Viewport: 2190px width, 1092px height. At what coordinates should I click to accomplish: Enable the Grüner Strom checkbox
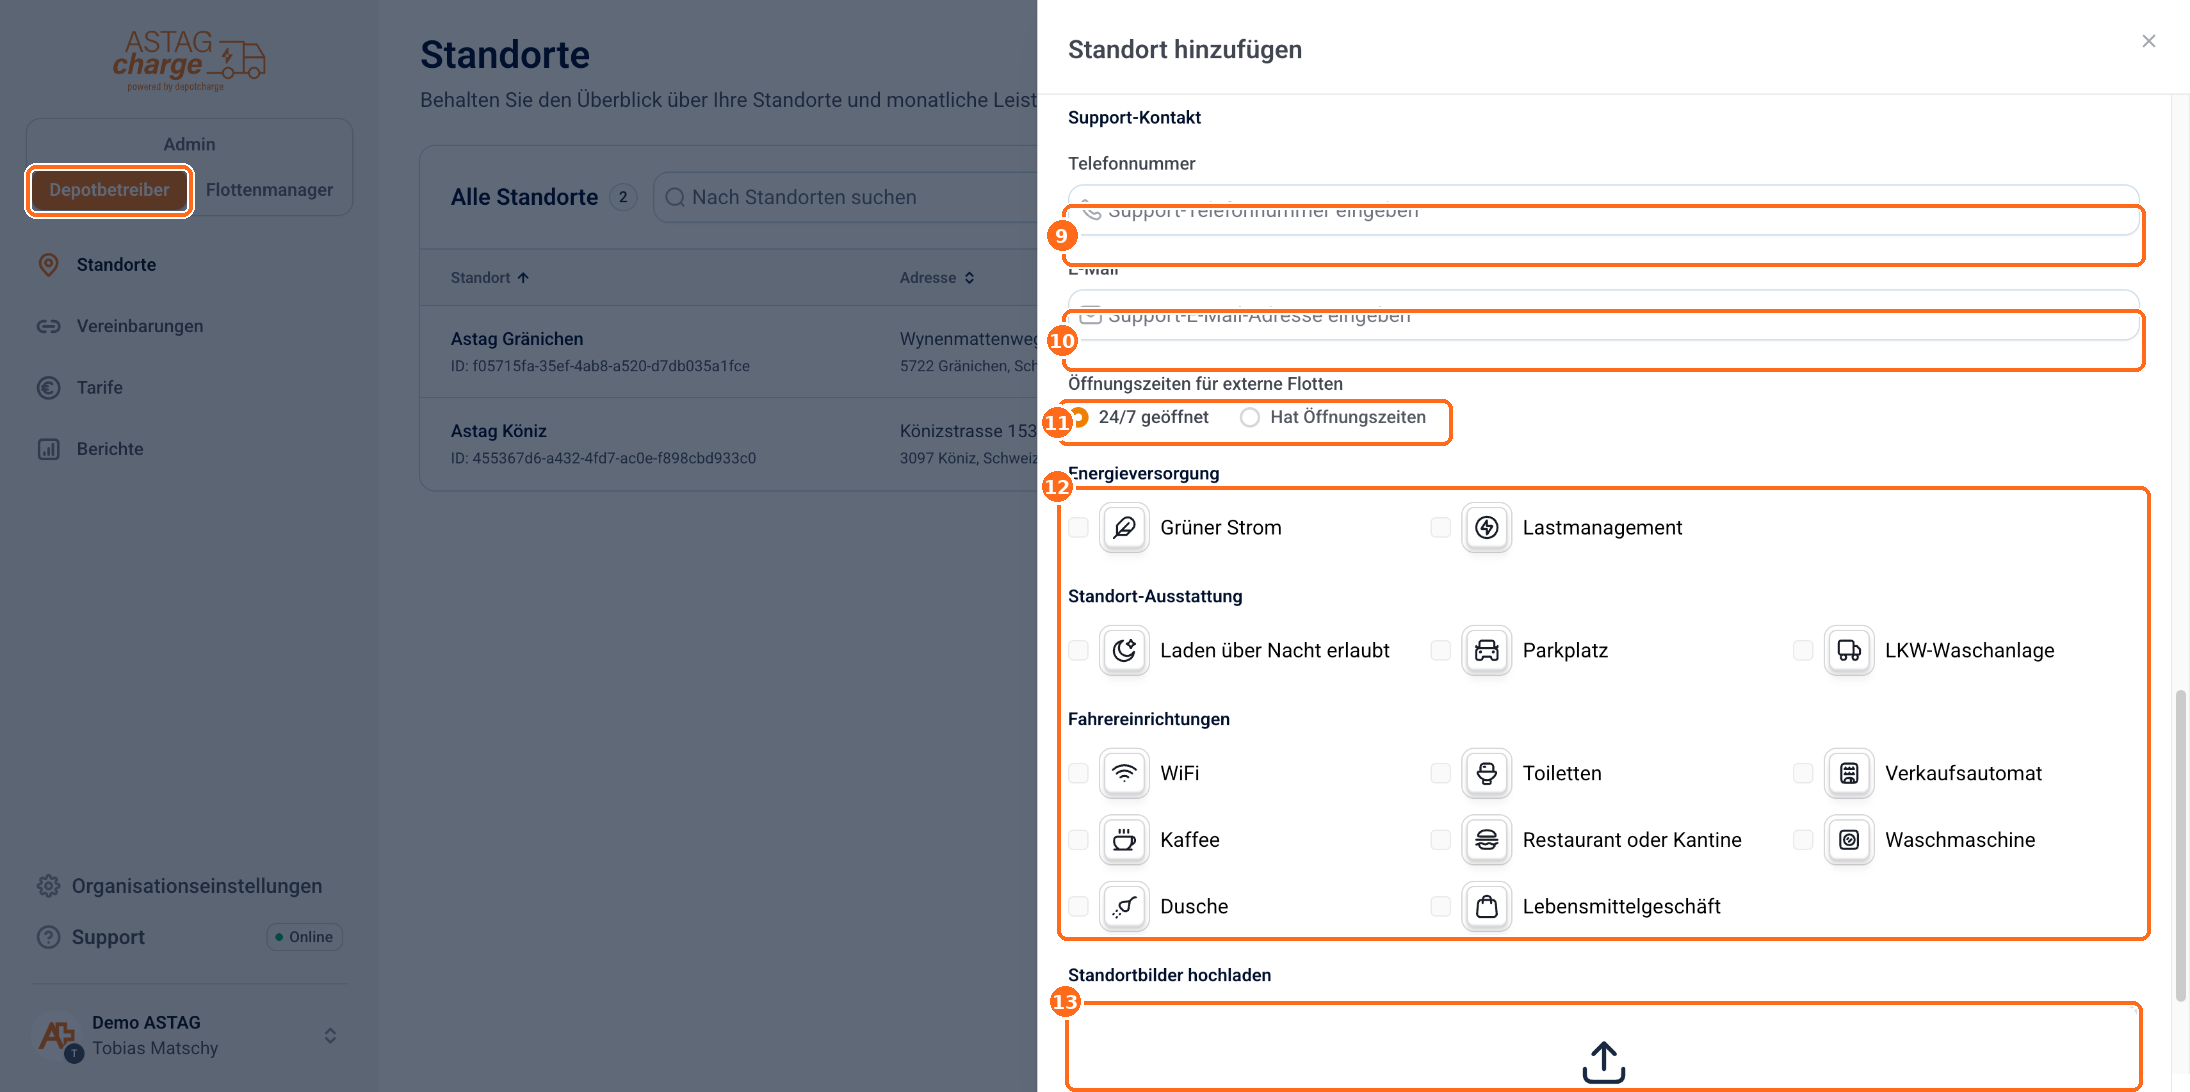point(1078,527)
